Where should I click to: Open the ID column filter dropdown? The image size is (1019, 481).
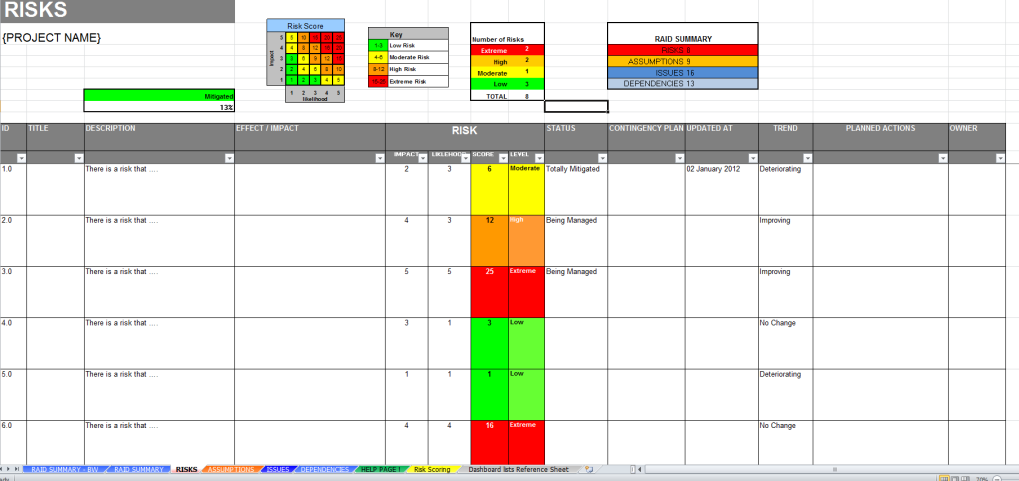(21, 158)
